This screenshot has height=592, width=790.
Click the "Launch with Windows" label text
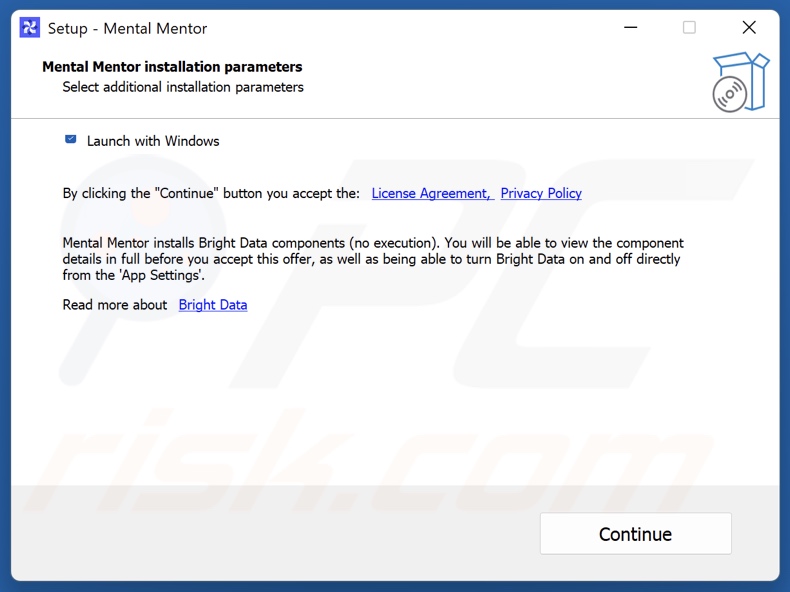(153, 141)
